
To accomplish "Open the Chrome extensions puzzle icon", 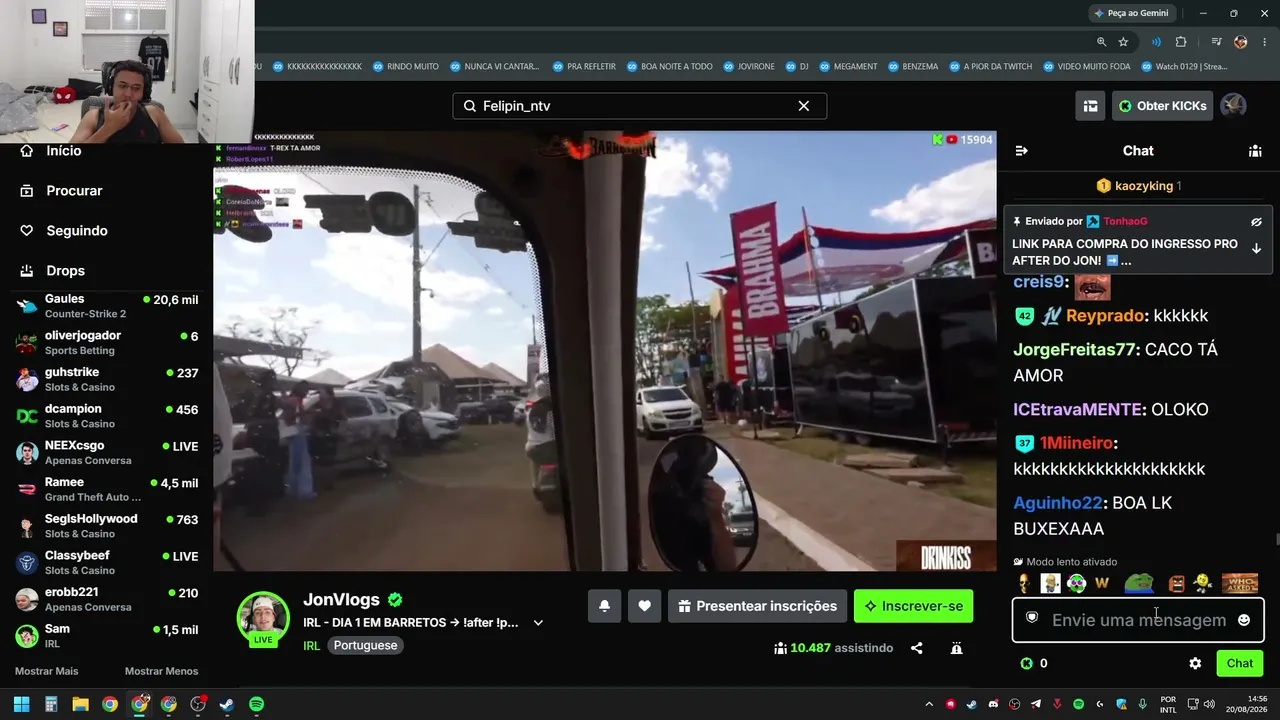I will [1181, 42].
